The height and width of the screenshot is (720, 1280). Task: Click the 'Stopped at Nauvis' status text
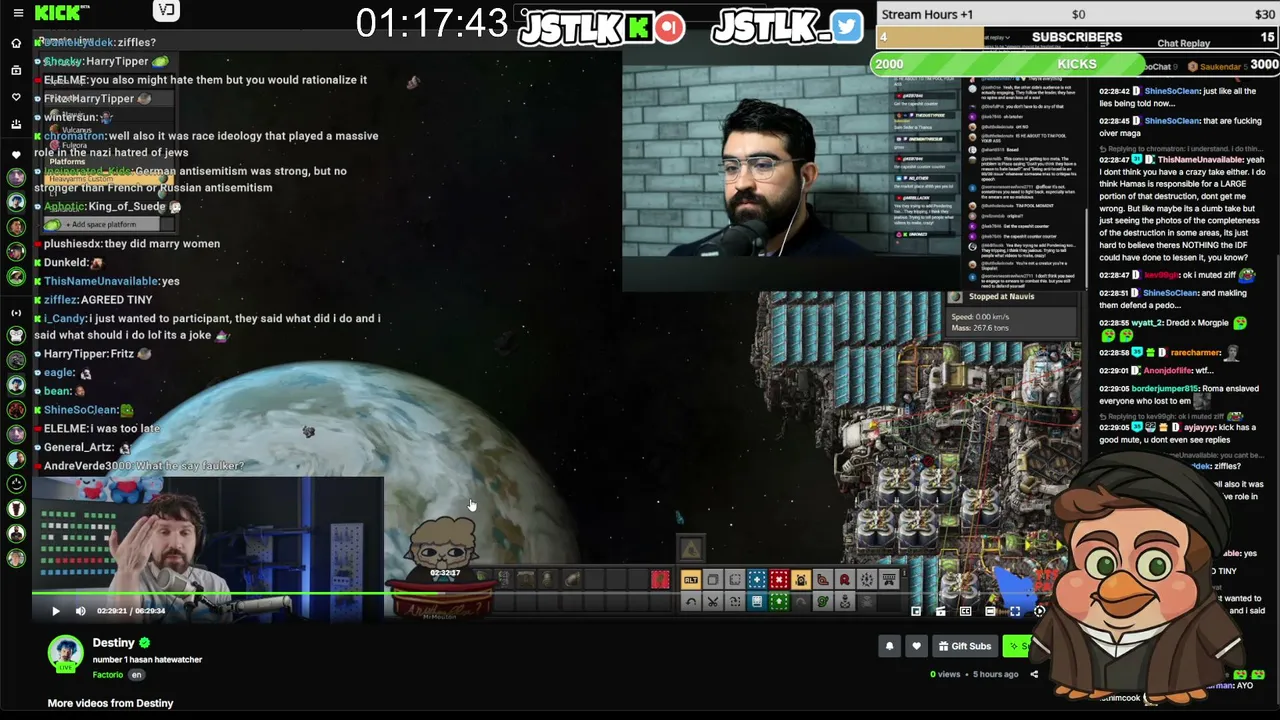[x=1002, y=297]
